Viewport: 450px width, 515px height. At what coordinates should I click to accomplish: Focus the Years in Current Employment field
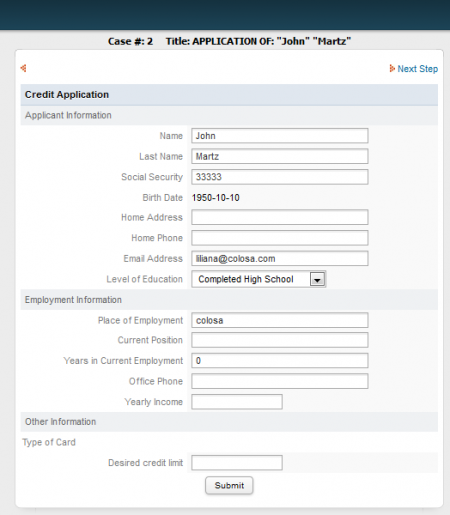coord(280,361)
